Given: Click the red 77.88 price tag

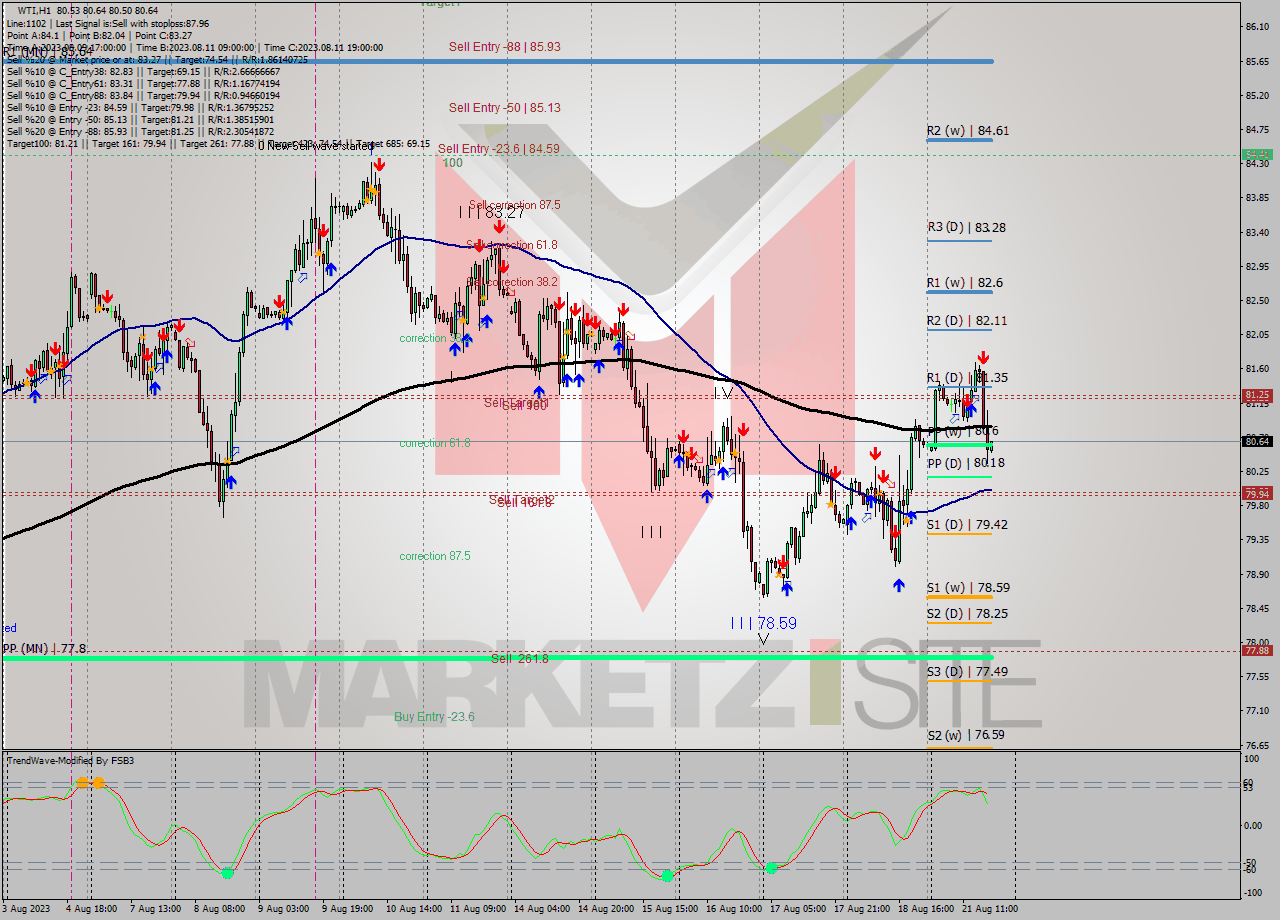Looking at the screenshot, I should (1257, 650).
